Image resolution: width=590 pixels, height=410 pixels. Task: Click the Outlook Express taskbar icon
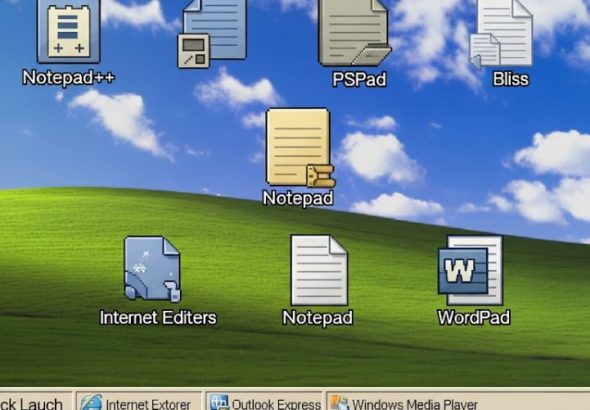219,402
